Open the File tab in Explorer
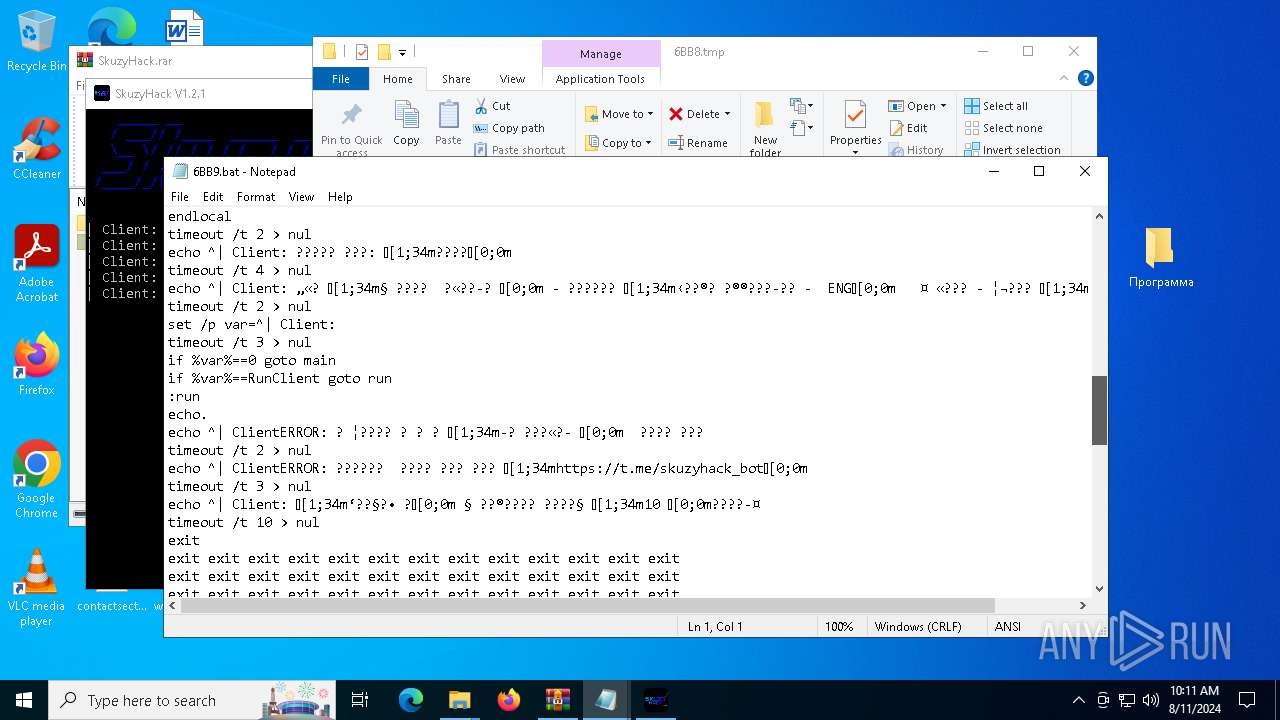 pyautogui.click(x=341, y=79)
